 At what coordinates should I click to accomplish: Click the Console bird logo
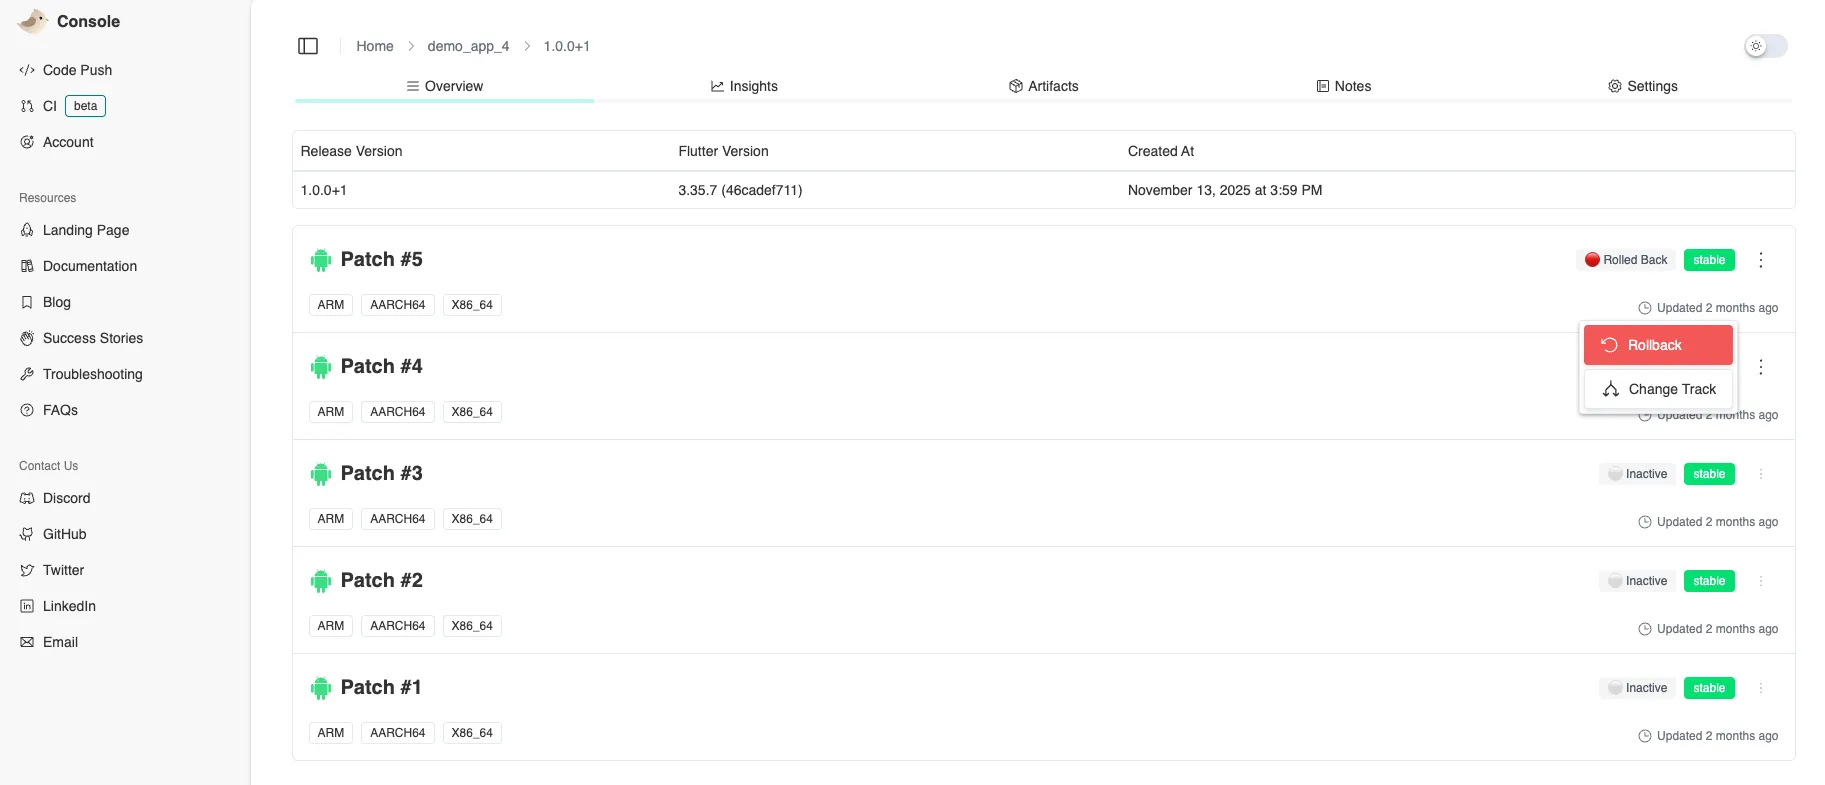(33, 21)
